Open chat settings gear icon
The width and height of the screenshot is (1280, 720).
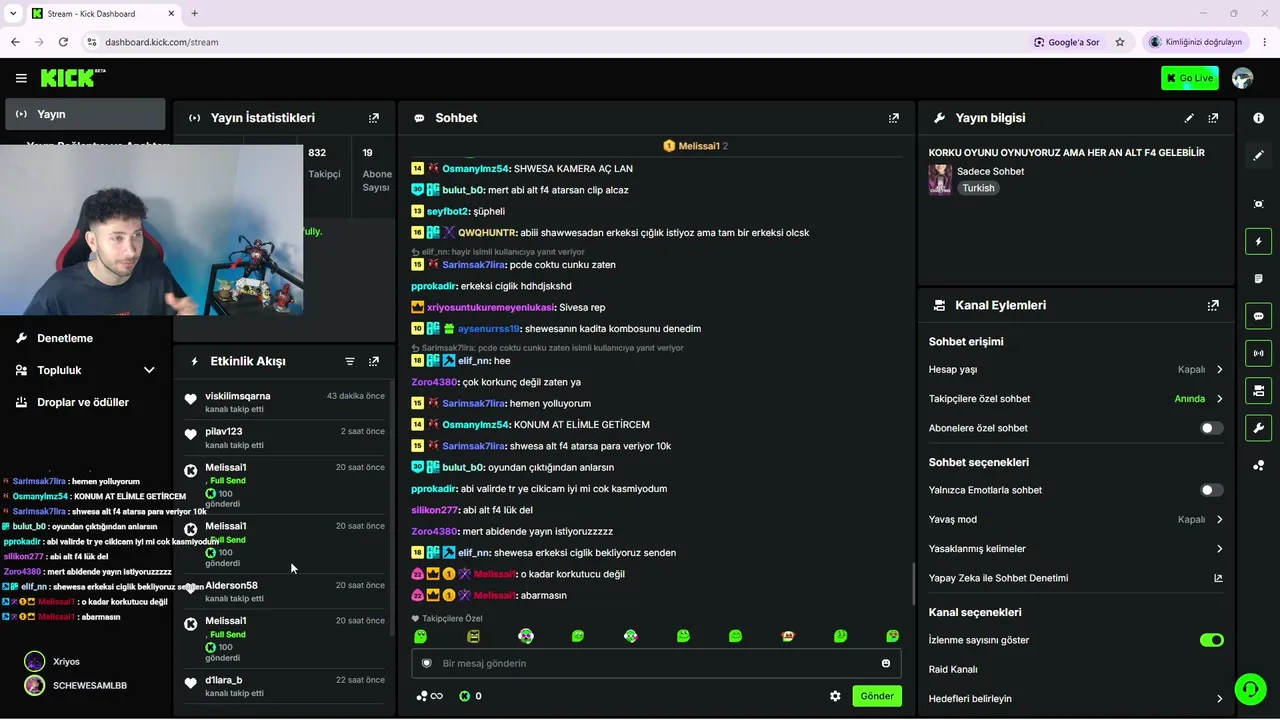coord(835,696)
